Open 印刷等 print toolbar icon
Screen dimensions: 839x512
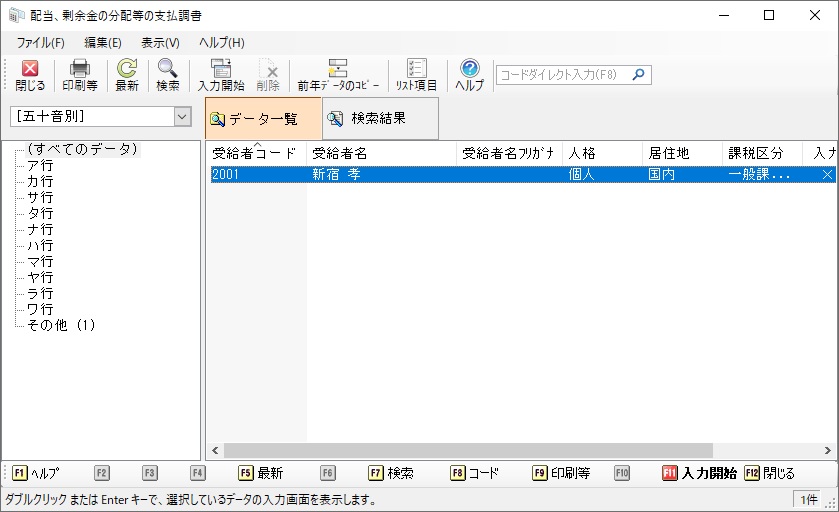pos(80,75)
